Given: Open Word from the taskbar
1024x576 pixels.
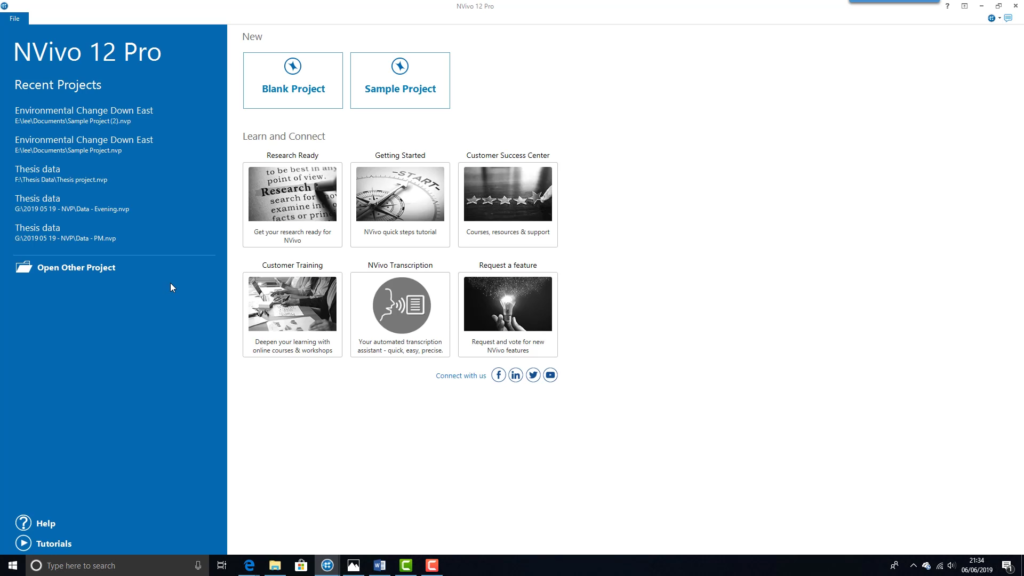Looking at the screenshot, I should [379, 566].
